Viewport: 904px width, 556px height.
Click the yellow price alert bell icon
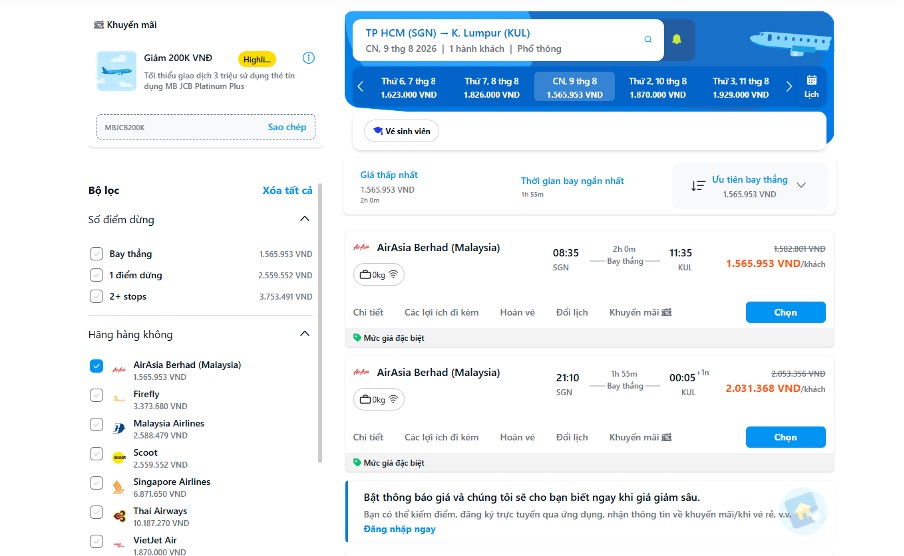[677, 39]
